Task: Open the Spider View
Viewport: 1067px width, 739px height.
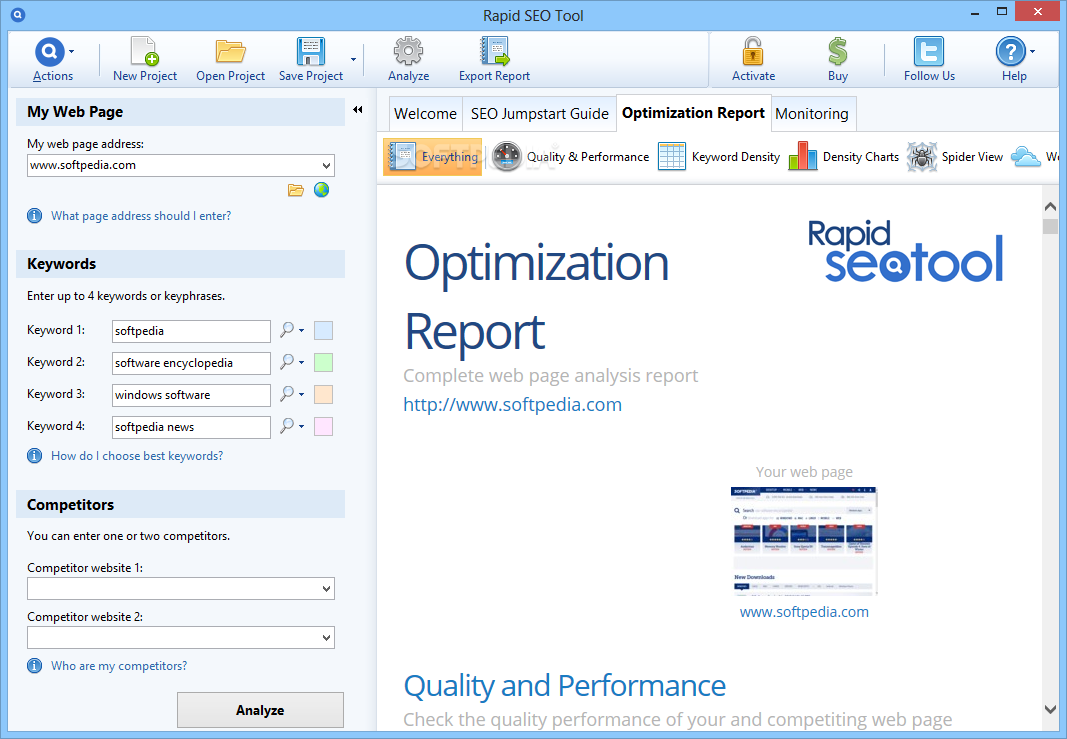Action: (955, 157)
